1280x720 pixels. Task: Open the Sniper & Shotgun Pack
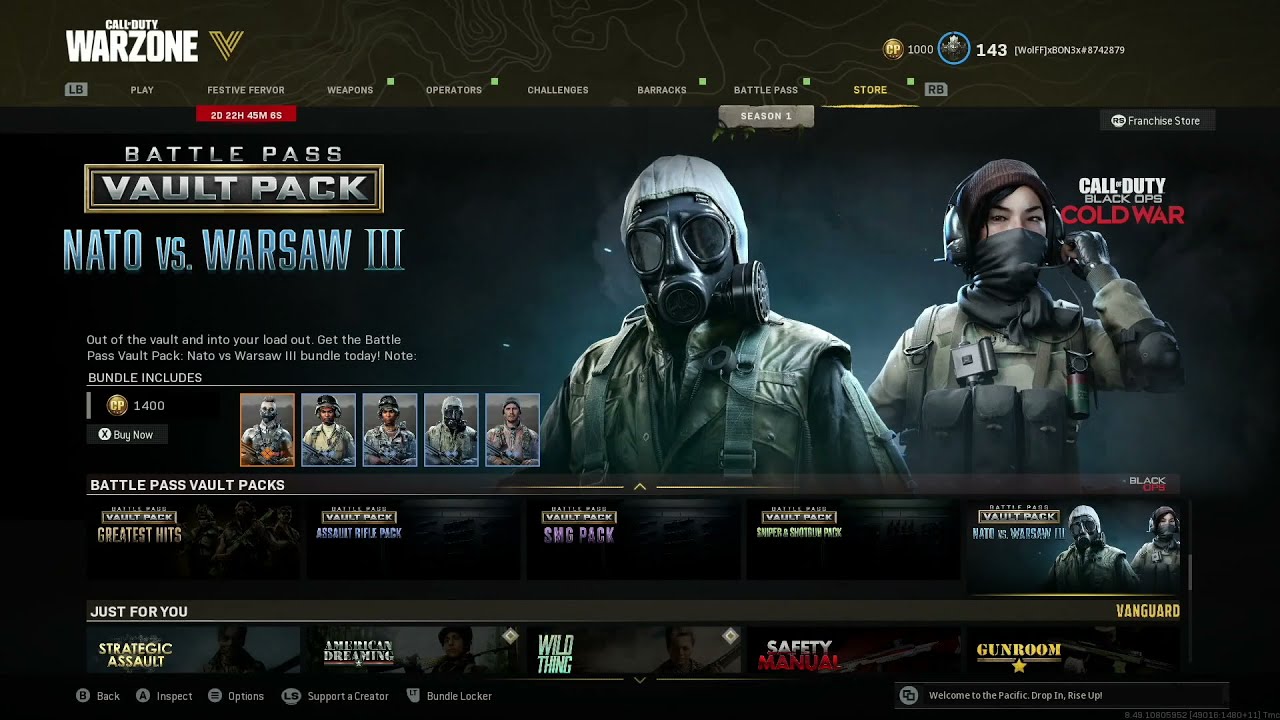853,540
